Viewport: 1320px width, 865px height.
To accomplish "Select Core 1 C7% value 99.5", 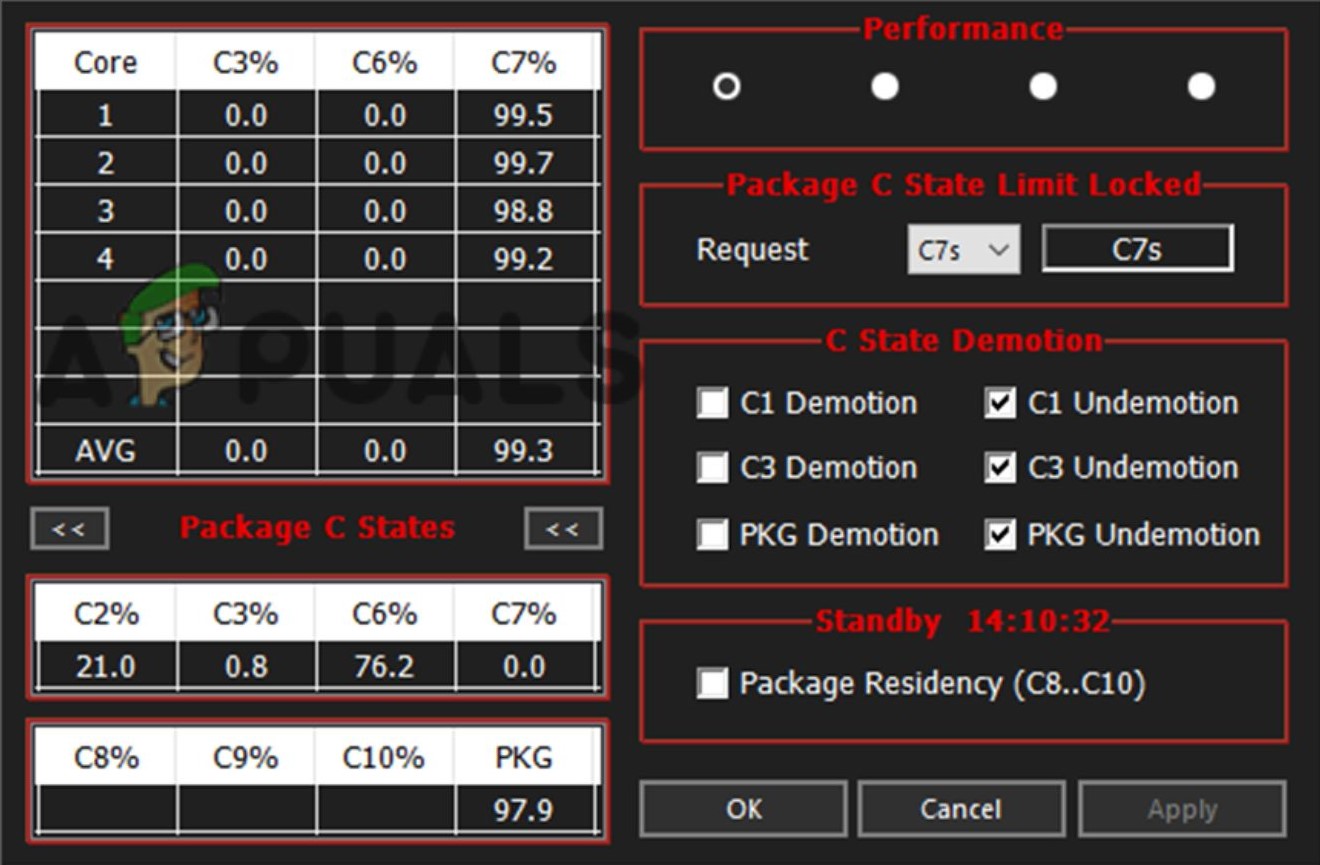I will tap(523, 115).
